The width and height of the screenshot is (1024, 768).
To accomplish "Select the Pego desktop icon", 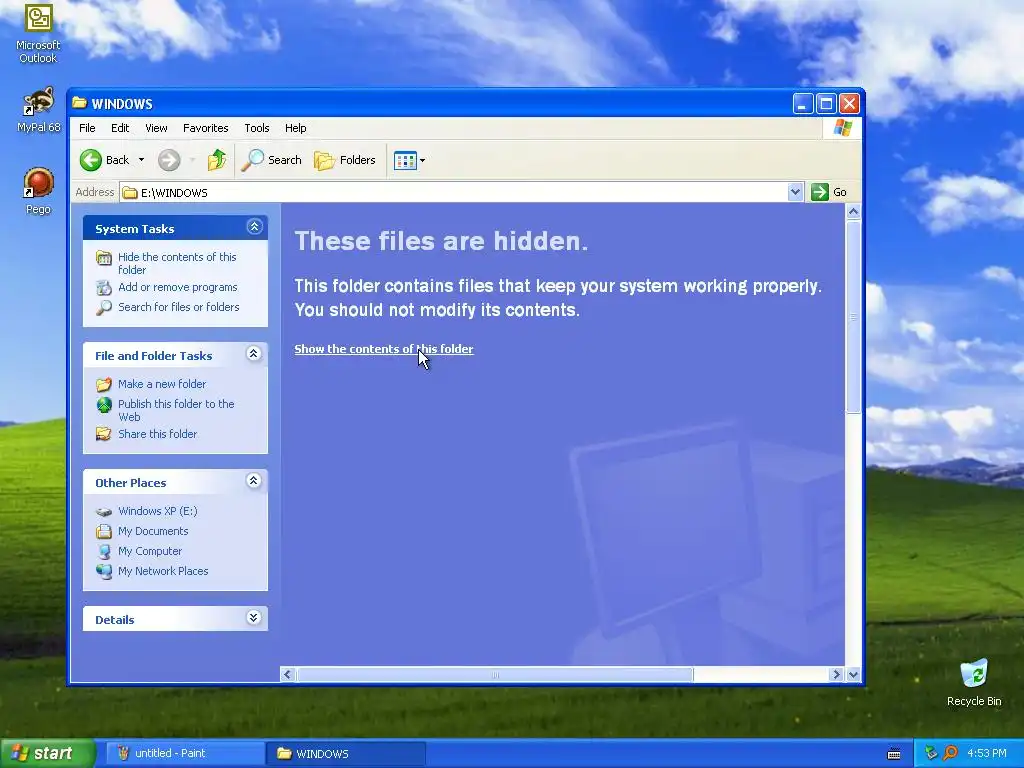I will click(39, 191).
